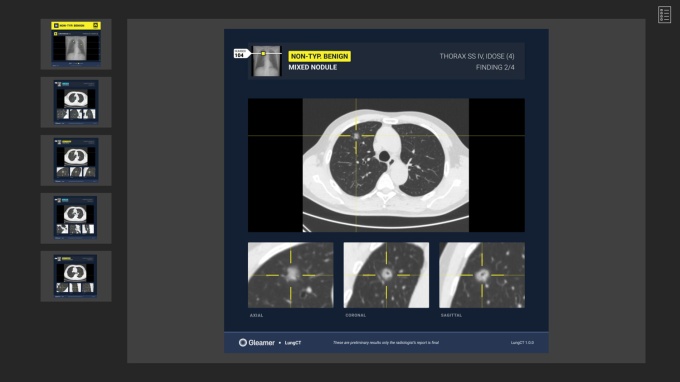Click the LungCT label beside Gleamer logo
Image resolution: width=680 pixels, height=382 pixels.
tap(293, 343)
